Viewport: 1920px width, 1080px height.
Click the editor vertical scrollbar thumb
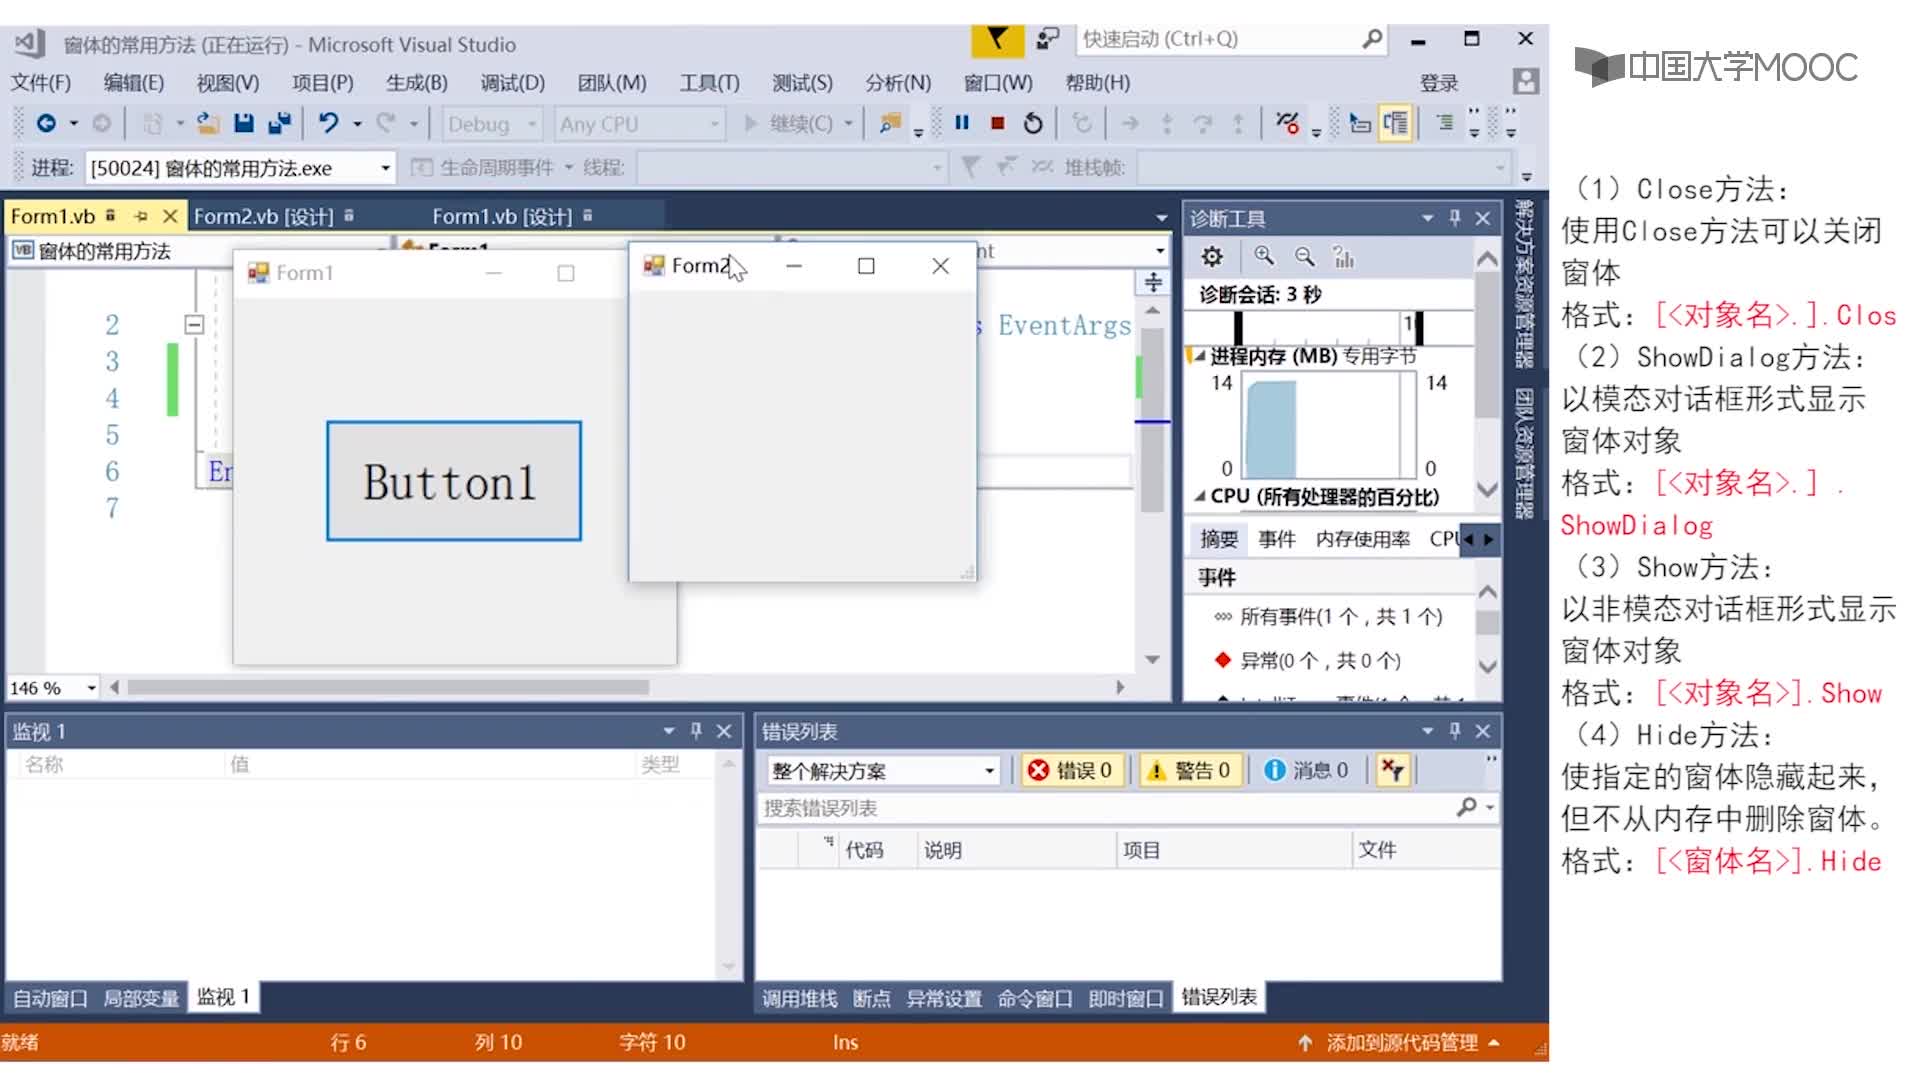pos(1152,420)
